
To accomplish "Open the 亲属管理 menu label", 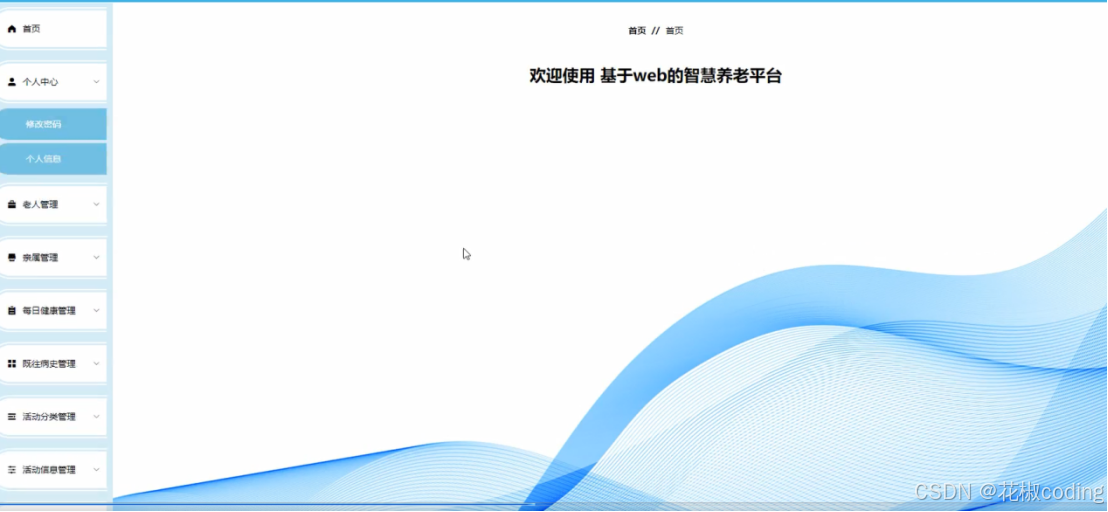I will click(40, 258).
